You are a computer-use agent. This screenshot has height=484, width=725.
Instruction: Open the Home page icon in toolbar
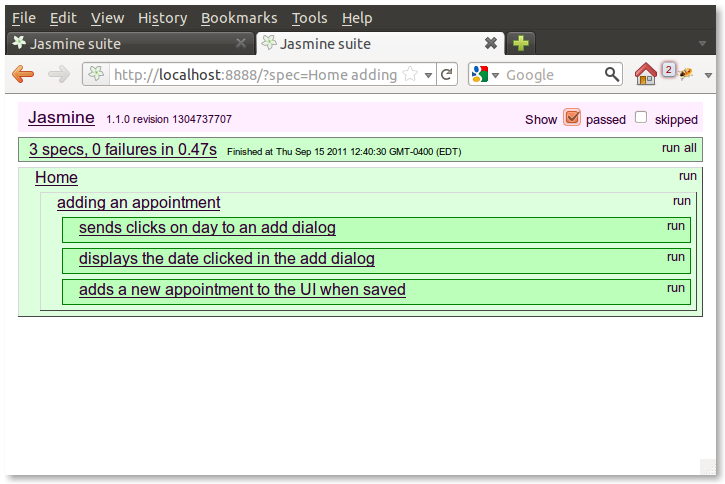click(x=645, y=74)
